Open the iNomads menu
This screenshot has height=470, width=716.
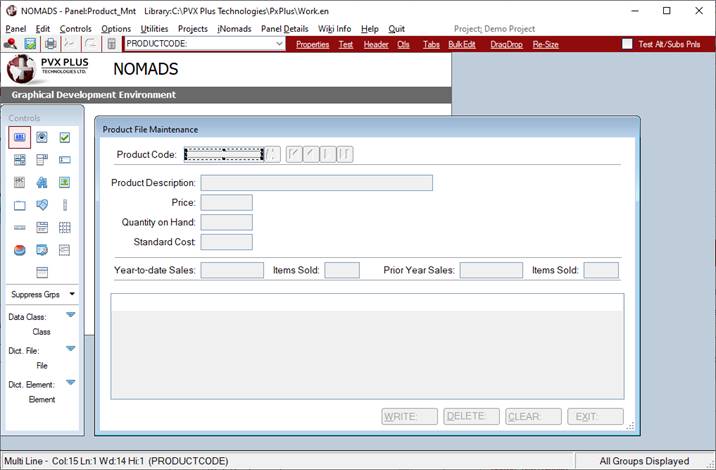[234, 29]
